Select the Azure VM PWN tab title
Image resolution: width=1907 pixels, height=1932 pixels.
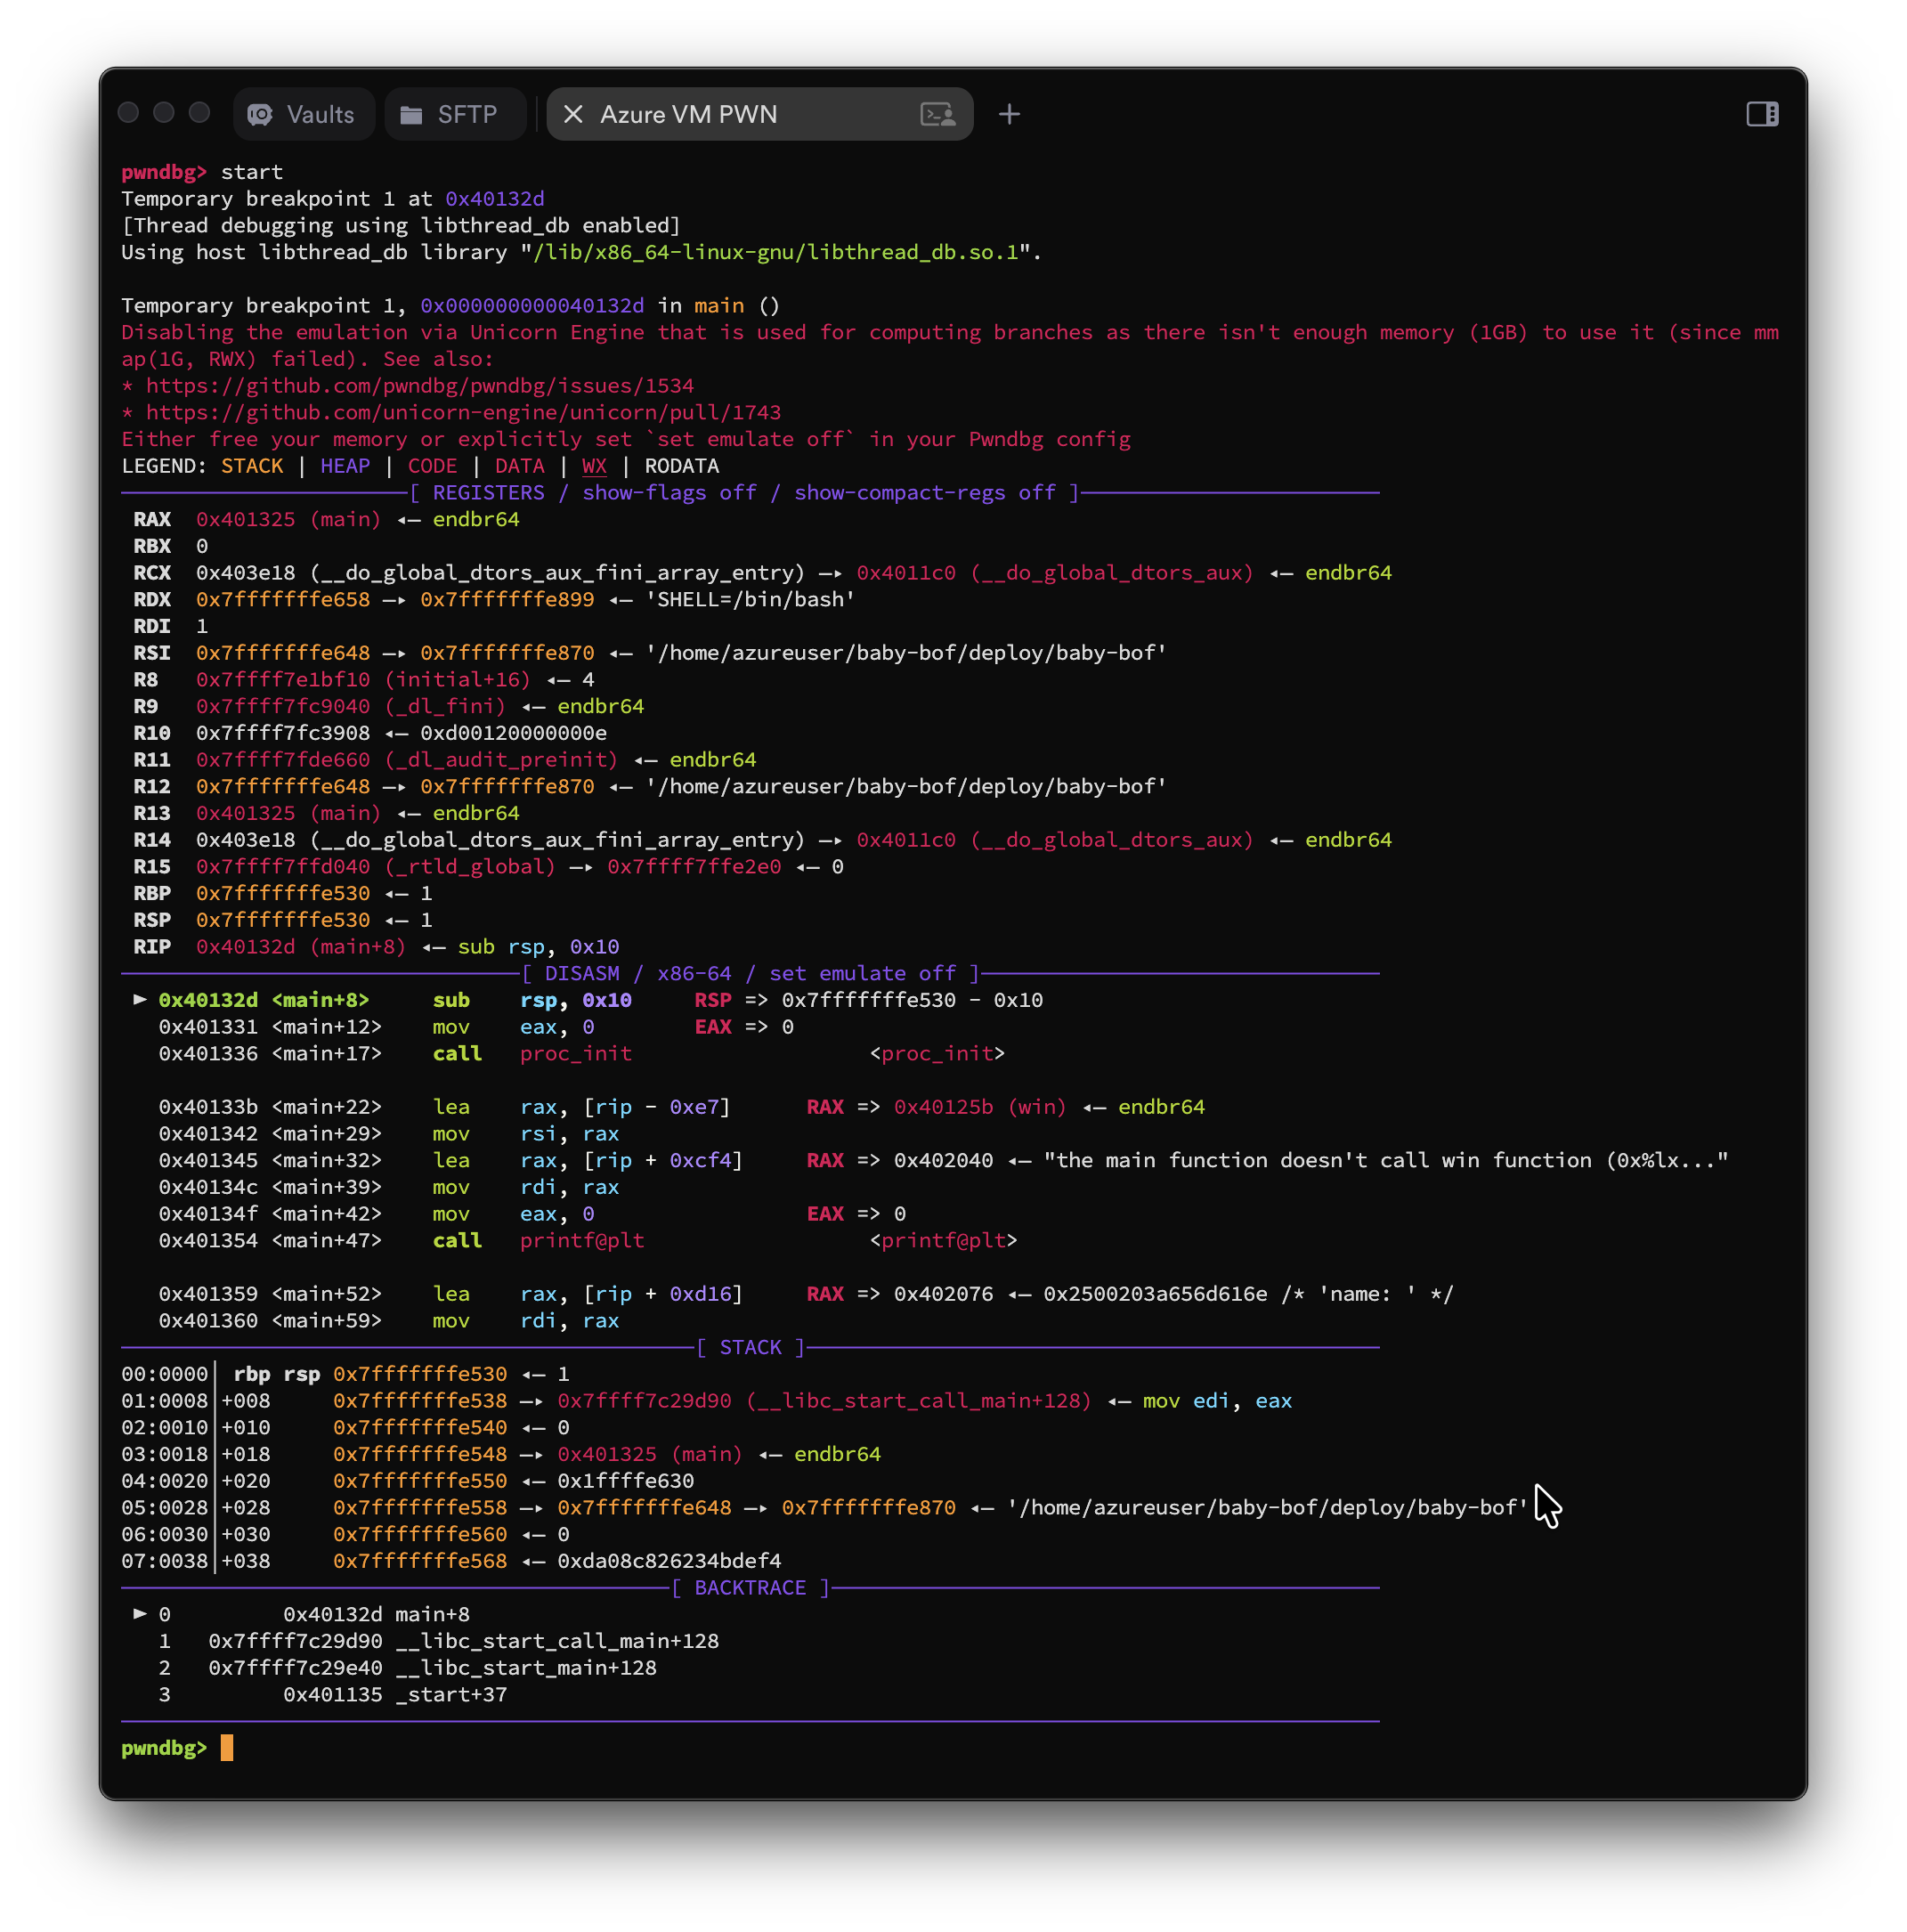click(x=688, y=114)
